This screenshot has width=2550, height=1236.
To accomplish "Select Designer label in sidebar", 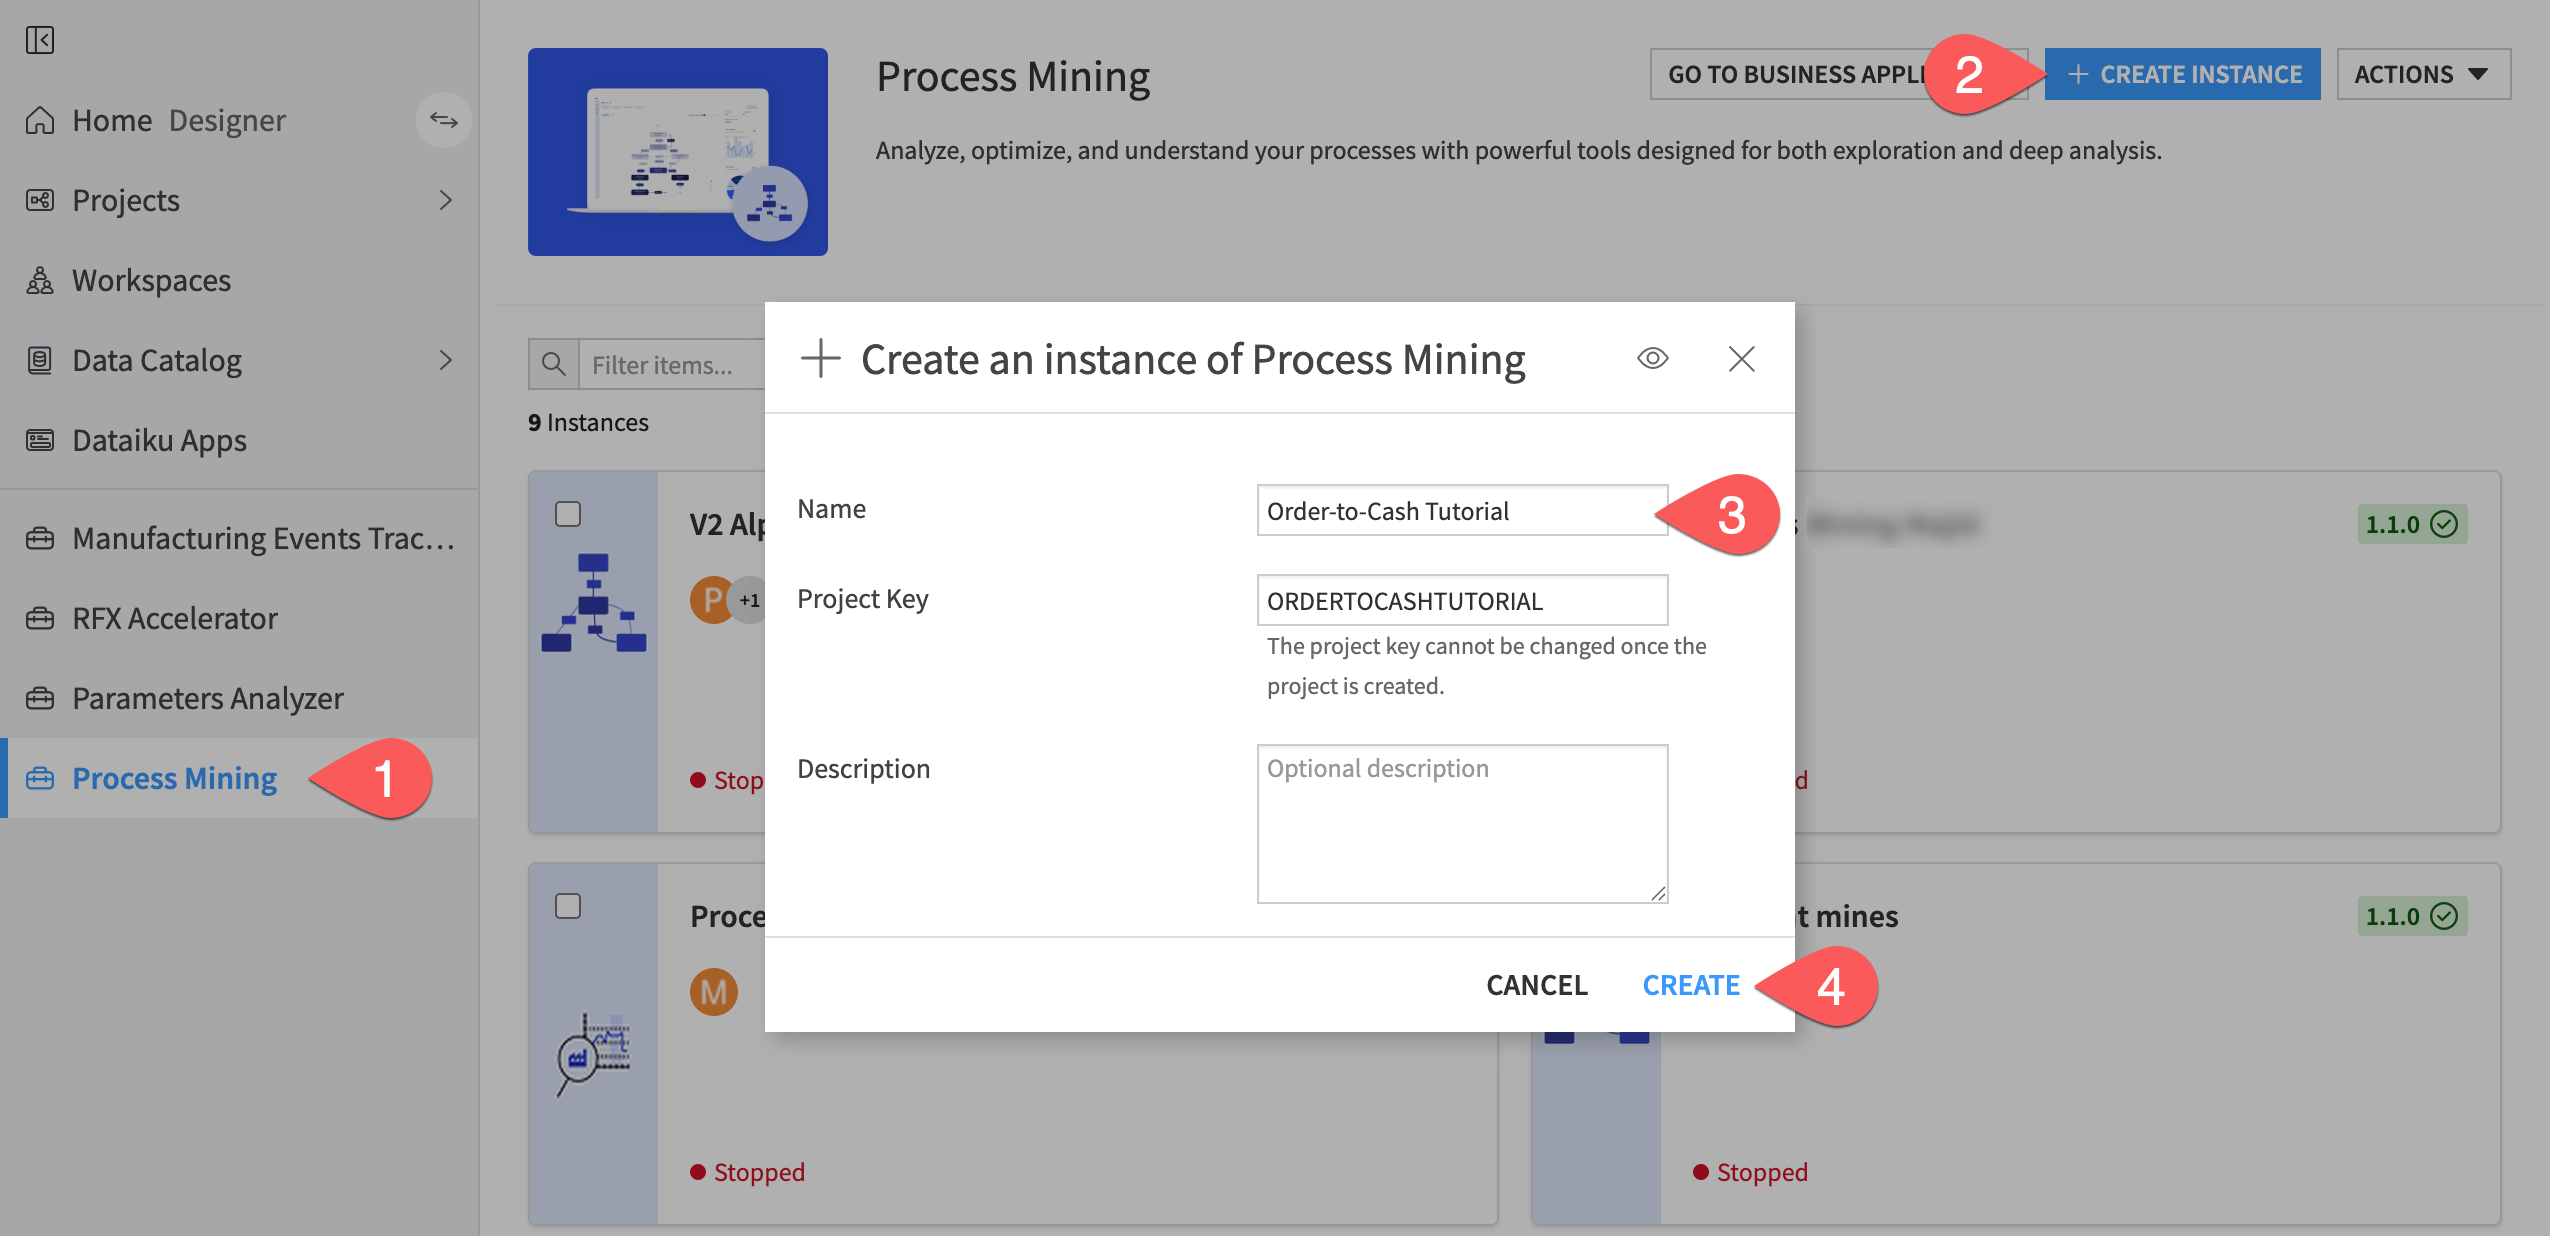I will tap(227, 120).
